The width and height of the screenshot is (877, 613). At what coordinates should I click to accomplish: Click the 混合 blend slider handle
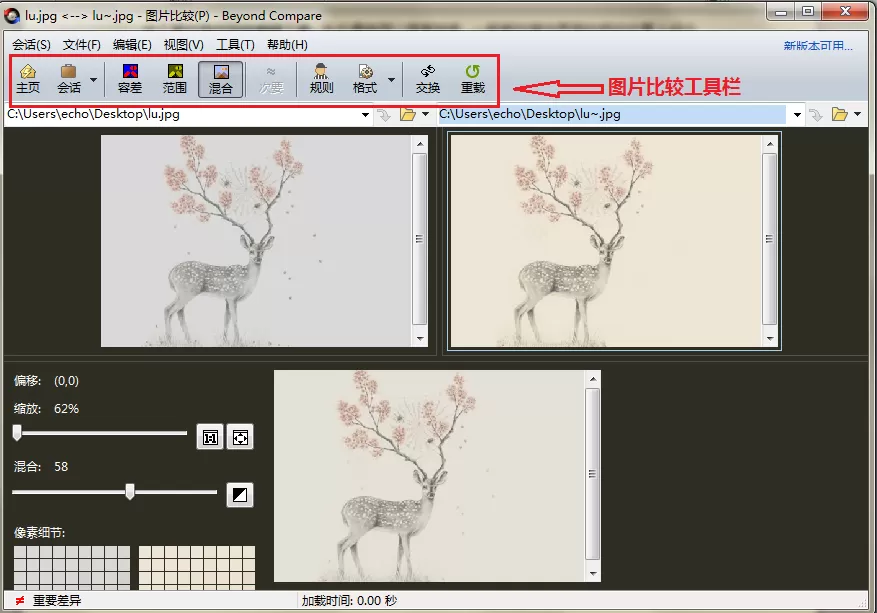coord(130,492)
